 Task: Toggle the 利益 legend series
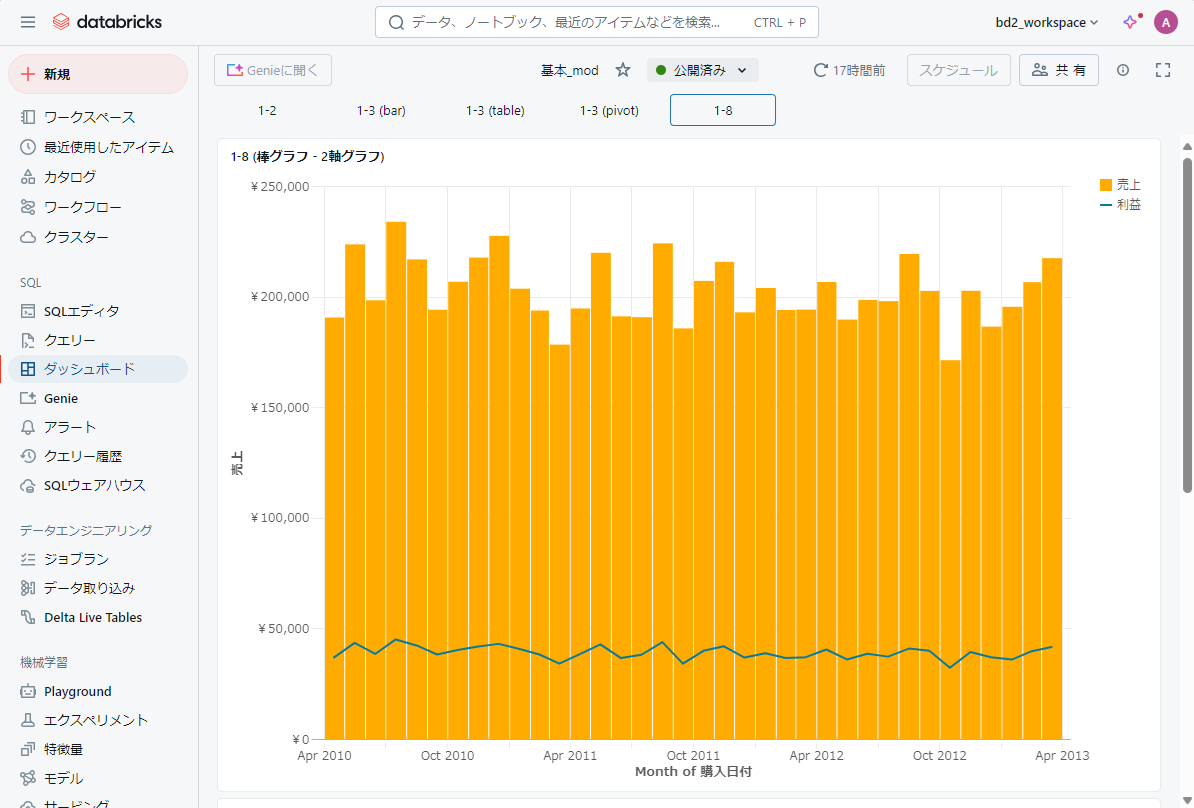coord(1120,204)
